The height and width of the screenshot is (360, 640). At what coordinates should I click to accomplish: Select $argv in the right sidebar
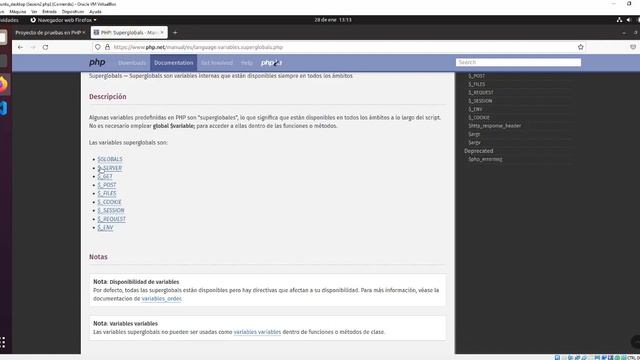click(474, 142)
